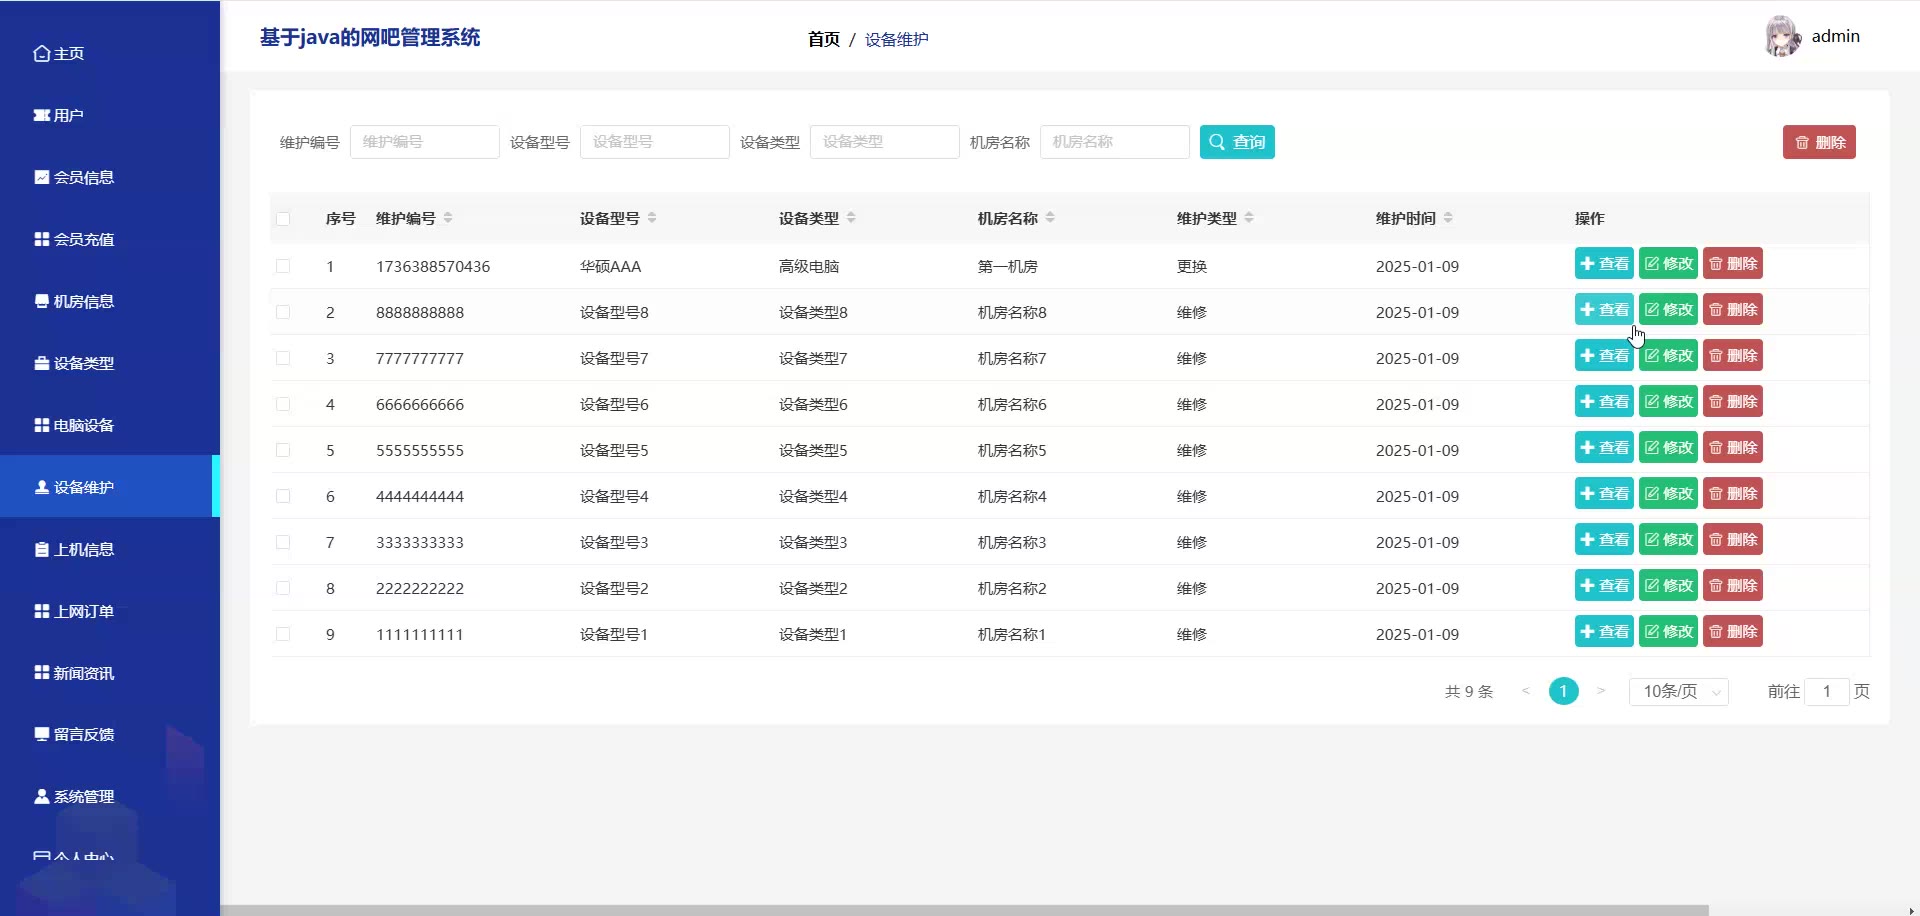Click the 上机信息 clipboard icon
The height and width of the screenshot is (916, 1920).
42,550
